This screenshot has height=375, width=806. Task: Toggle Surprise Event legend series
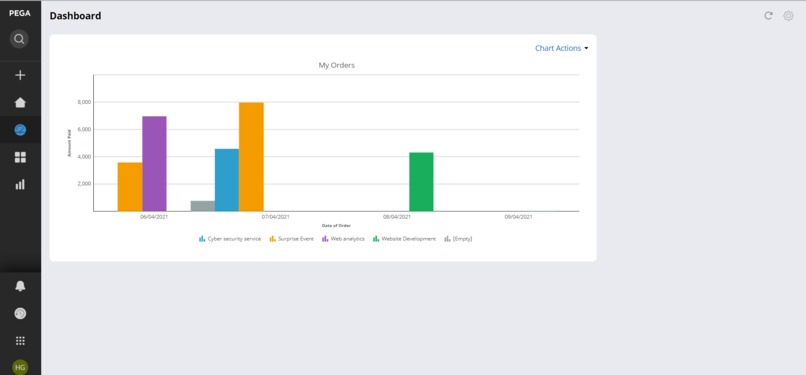tap(291, 239)
